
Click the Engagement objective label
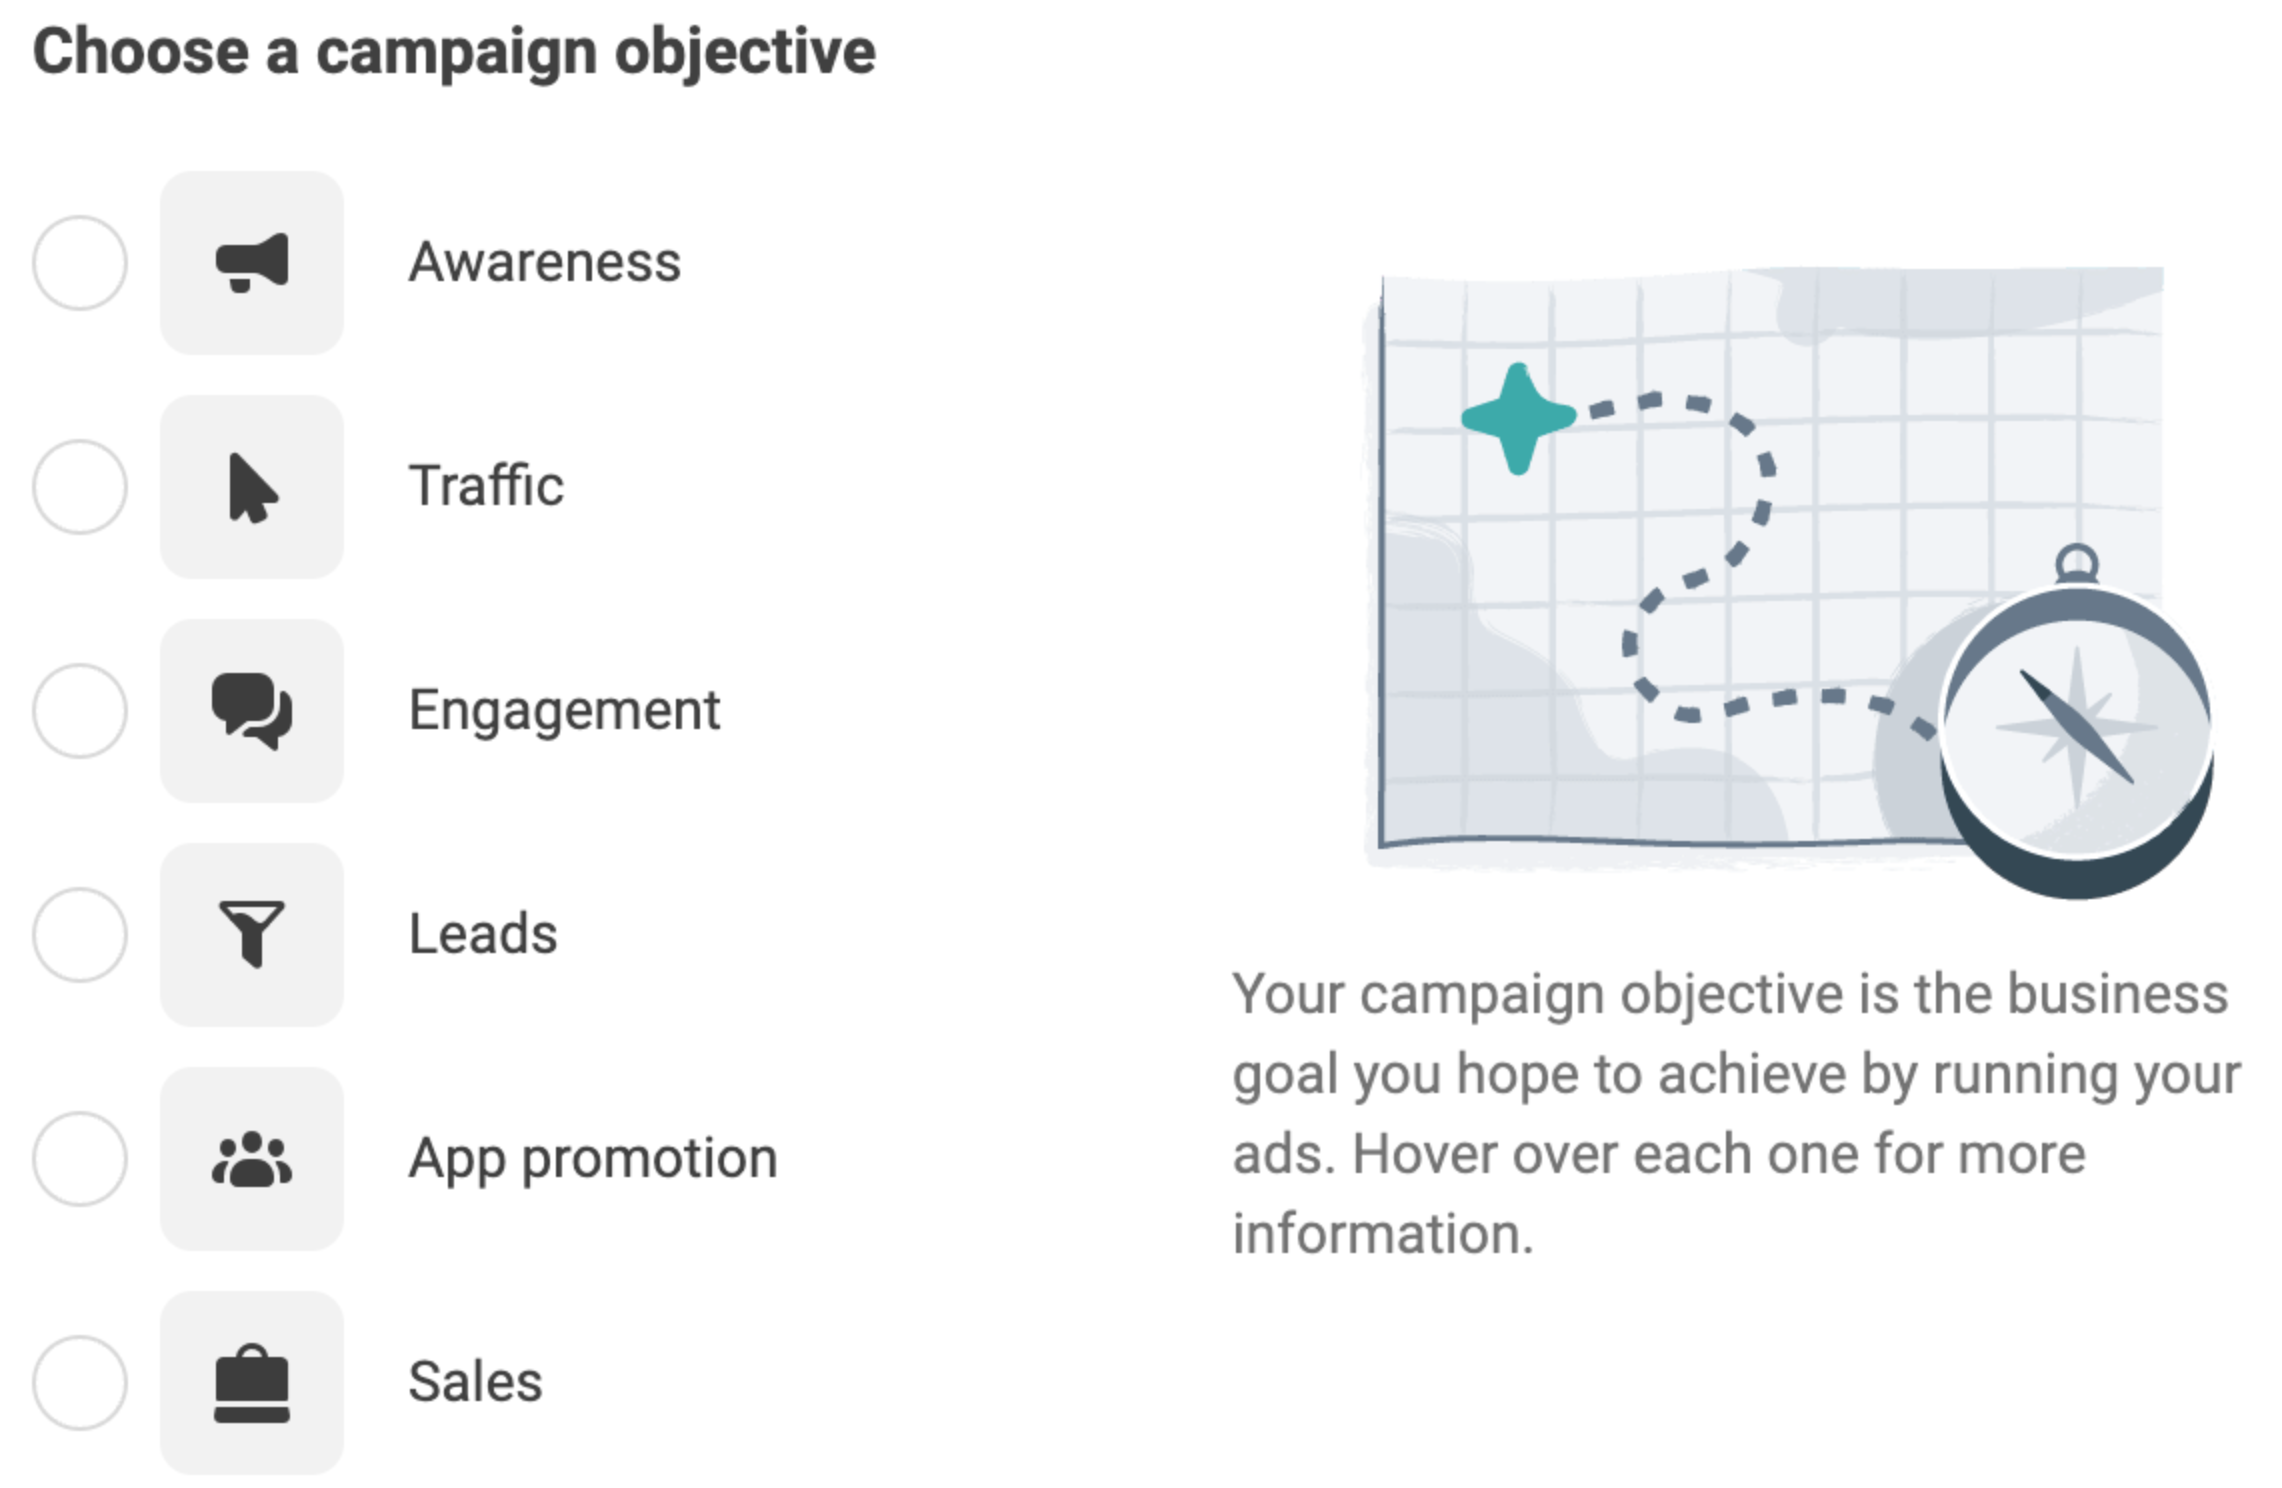tap(565, 711)
